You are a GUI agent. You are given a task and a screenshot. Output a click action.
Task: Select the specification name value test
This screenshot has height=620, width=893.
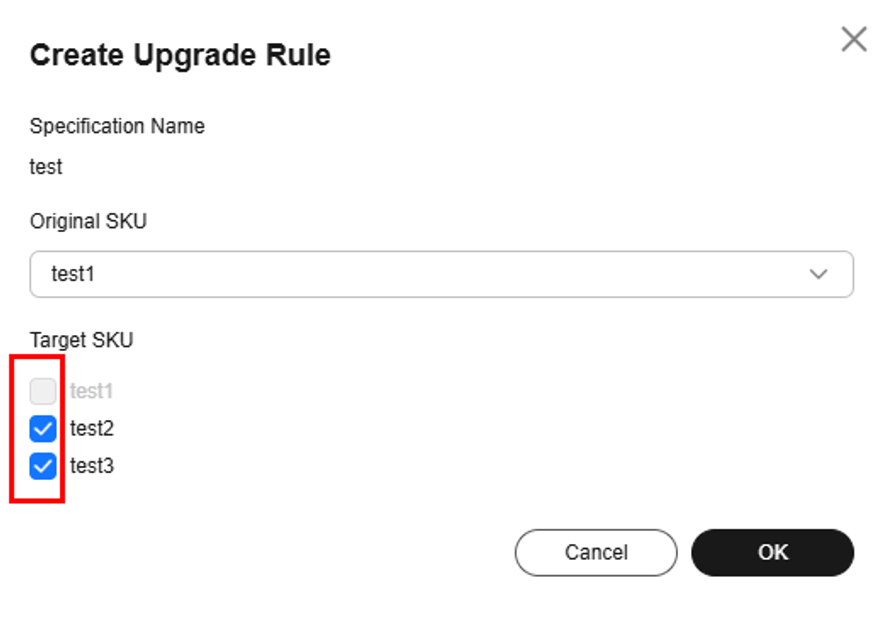46,167
